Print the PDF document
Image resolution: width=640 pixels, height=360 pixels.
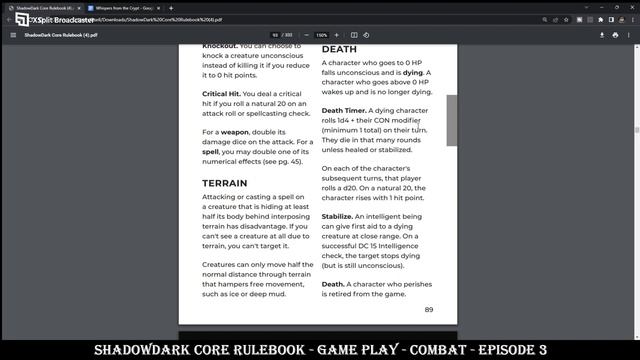click(615, 35)
